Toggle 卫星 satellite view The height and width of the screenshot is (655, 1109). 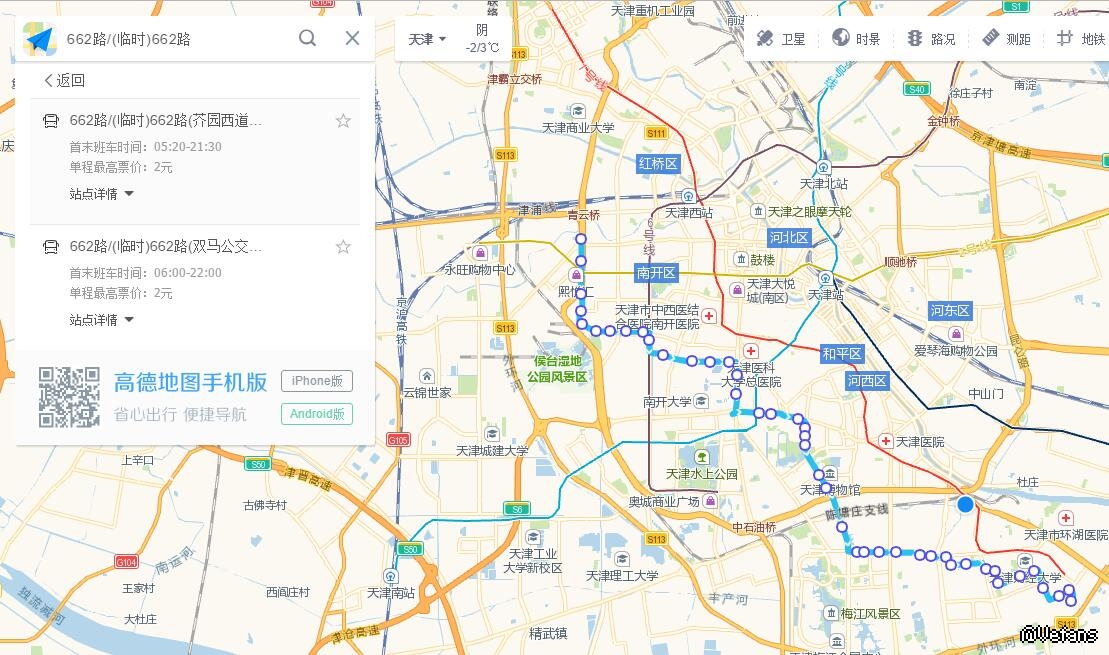pos(781,39)
